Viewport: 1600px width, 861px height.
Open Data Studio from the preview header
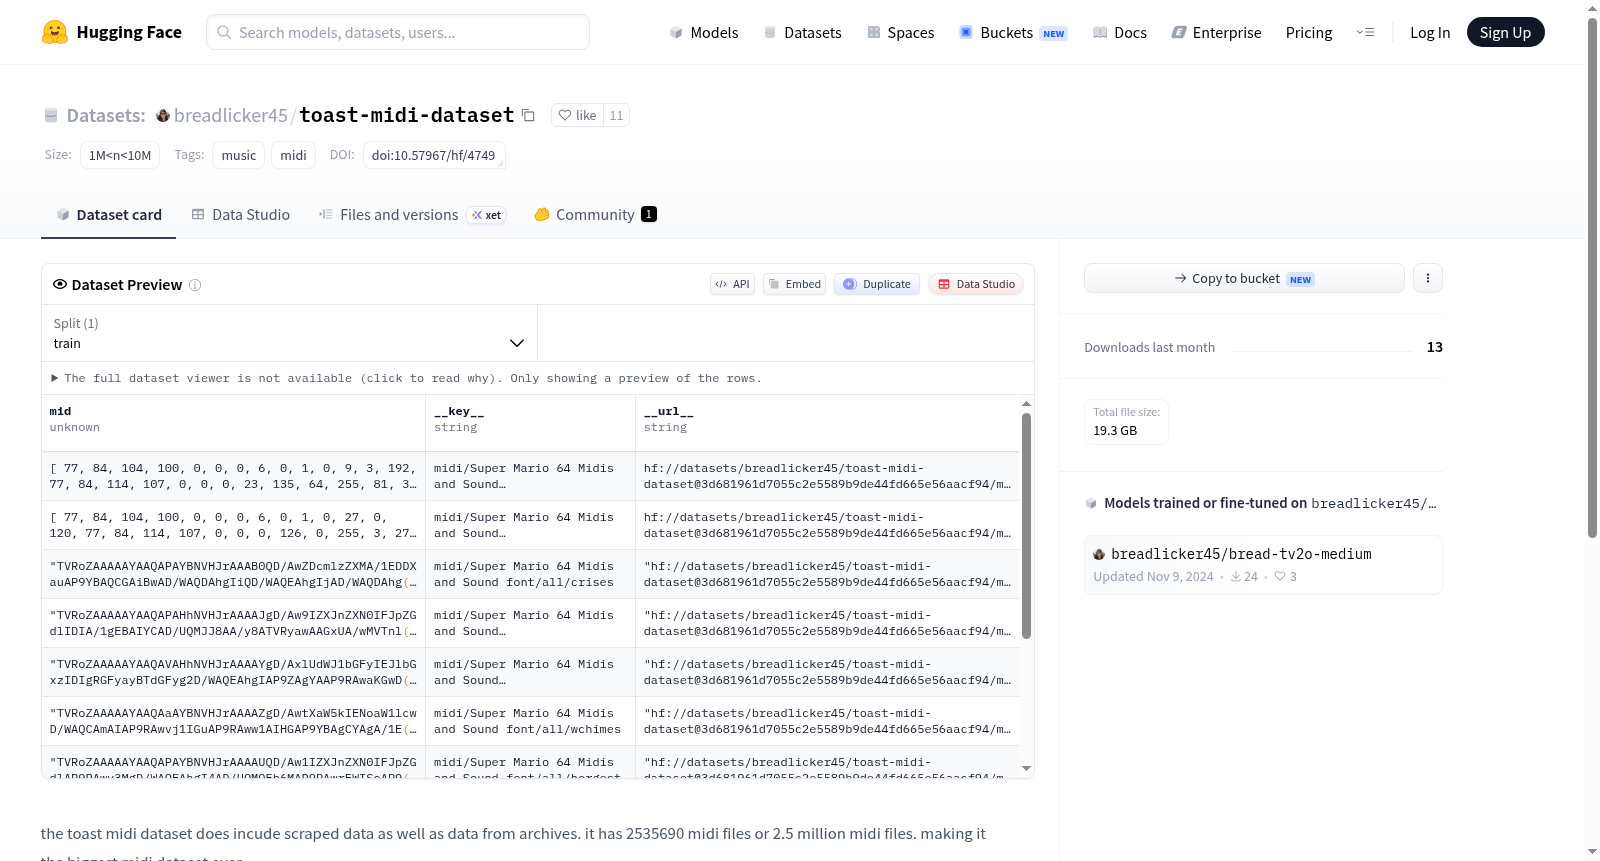(976, 284)
